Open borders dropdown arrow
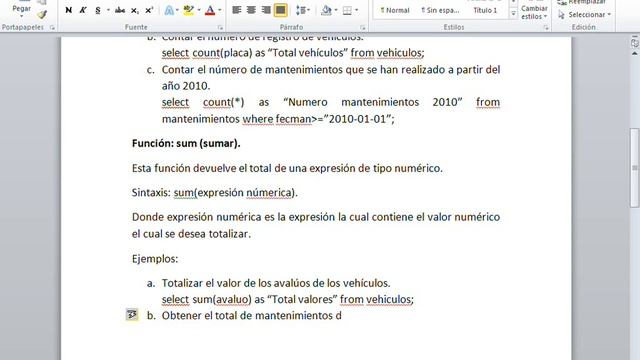 tap(356, 10)
